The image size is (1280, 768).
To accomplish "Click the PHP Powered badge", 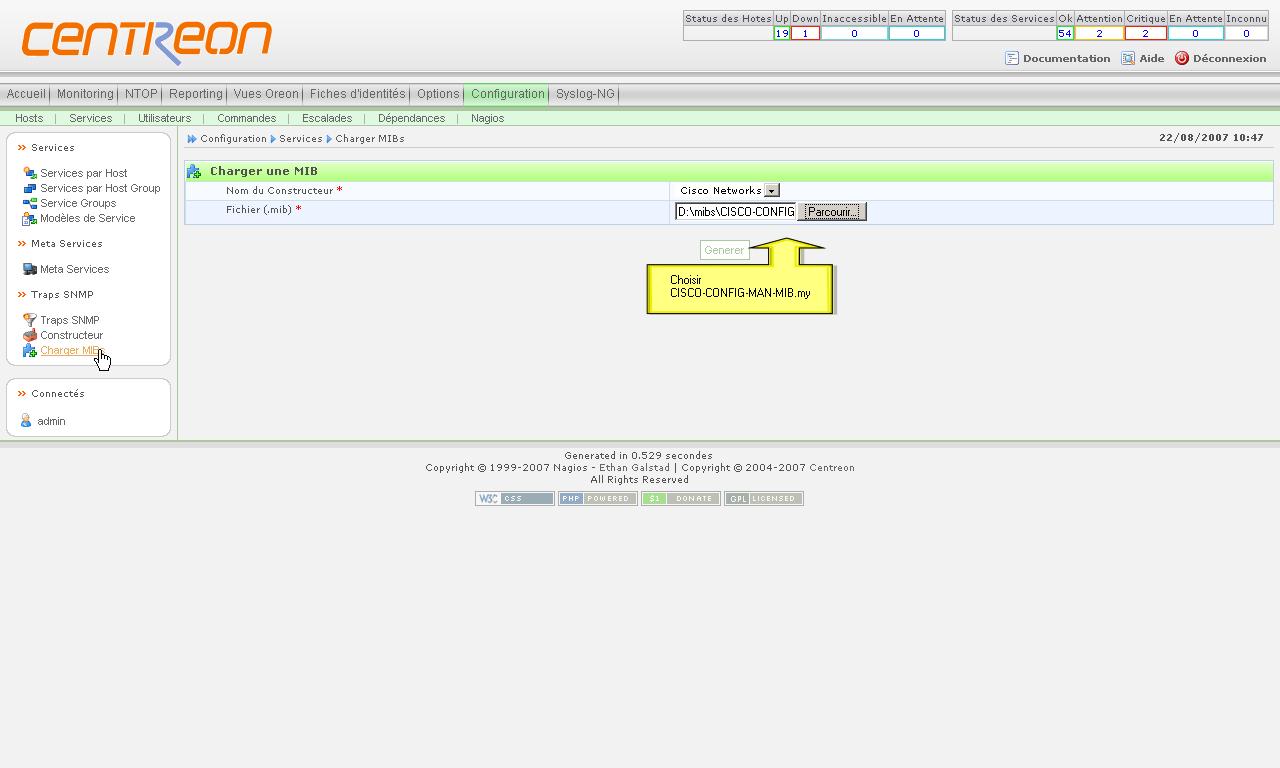I will click(598, 499).
